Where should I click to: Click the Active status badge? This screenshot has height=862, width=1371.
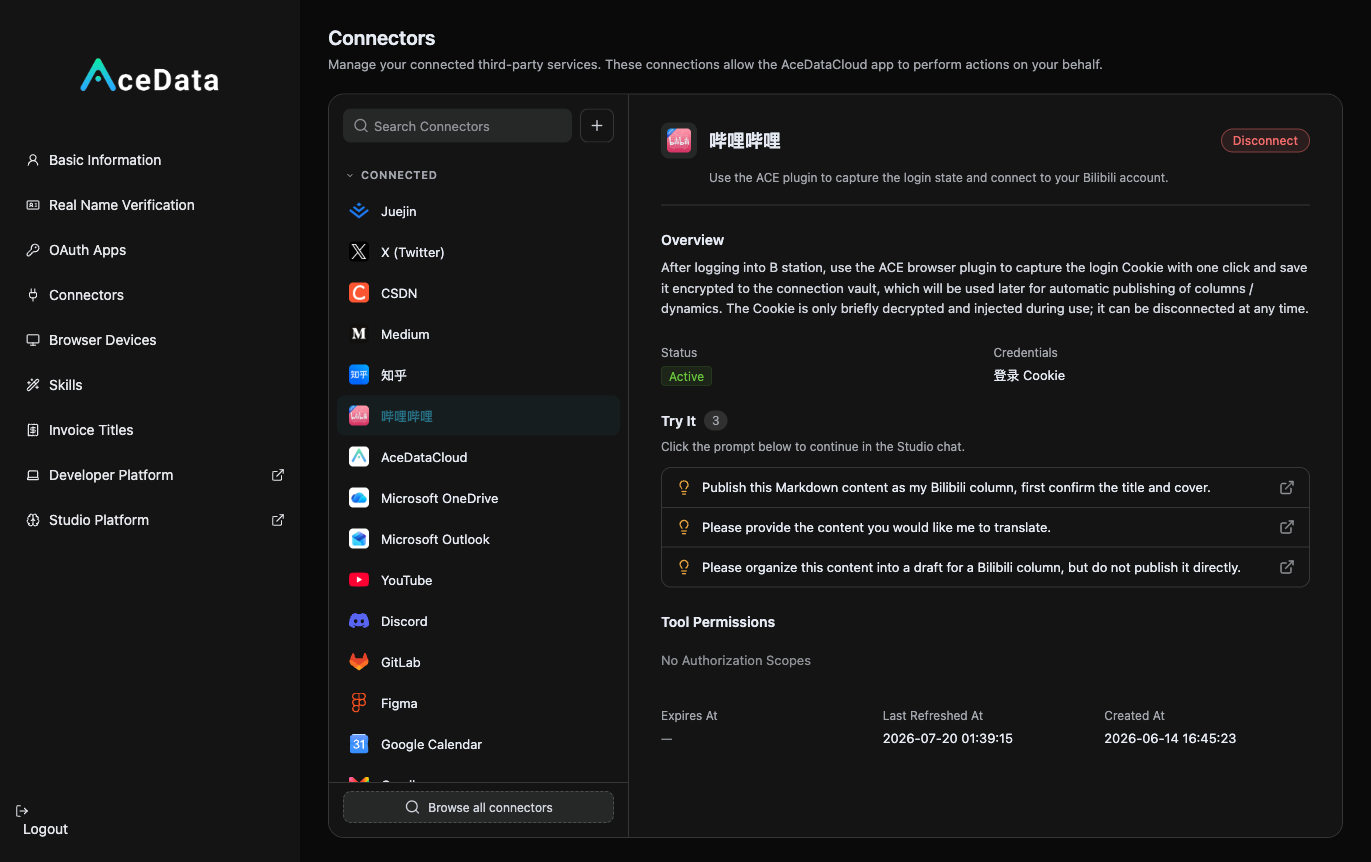(x=686, y=376)
